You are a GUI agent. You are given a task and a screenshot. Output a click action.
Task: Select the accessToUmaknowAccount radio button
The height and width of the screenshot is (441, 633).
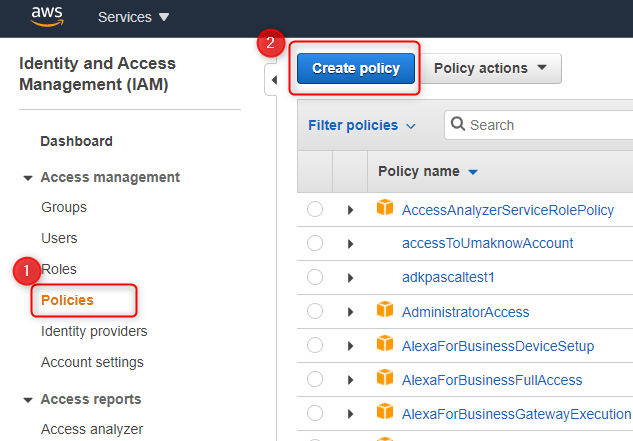coord(315,243)
